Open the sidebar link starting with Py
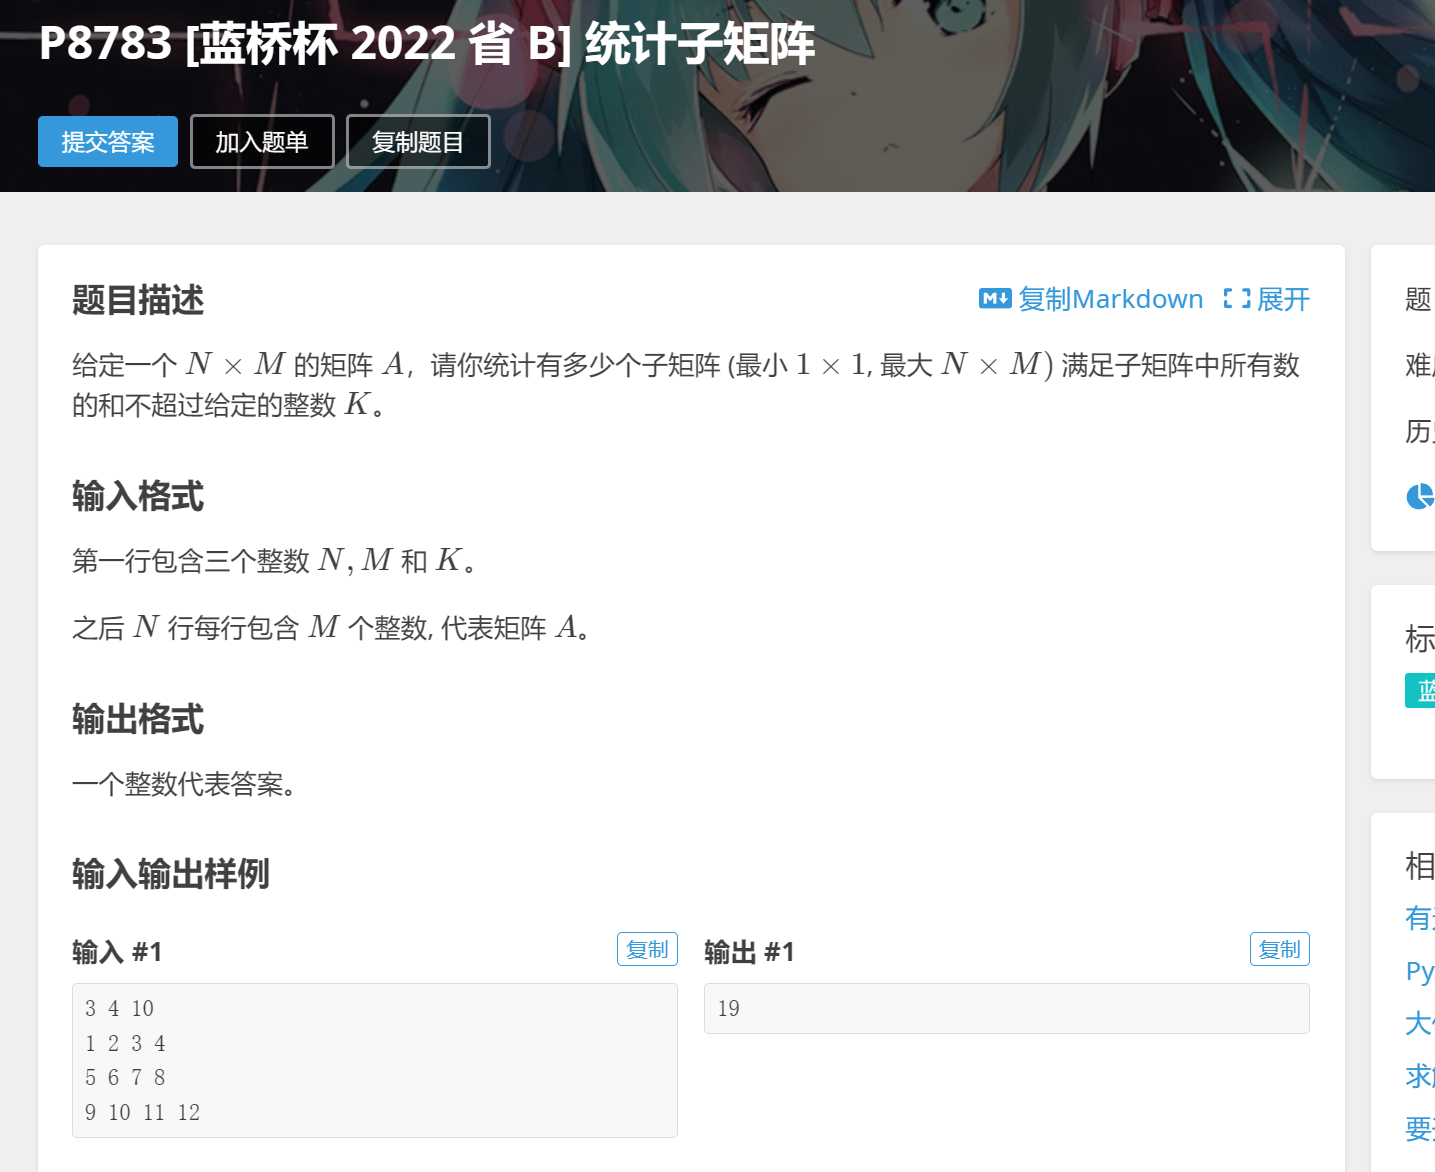1435x1172 pixels. (x=1420, y=971)
